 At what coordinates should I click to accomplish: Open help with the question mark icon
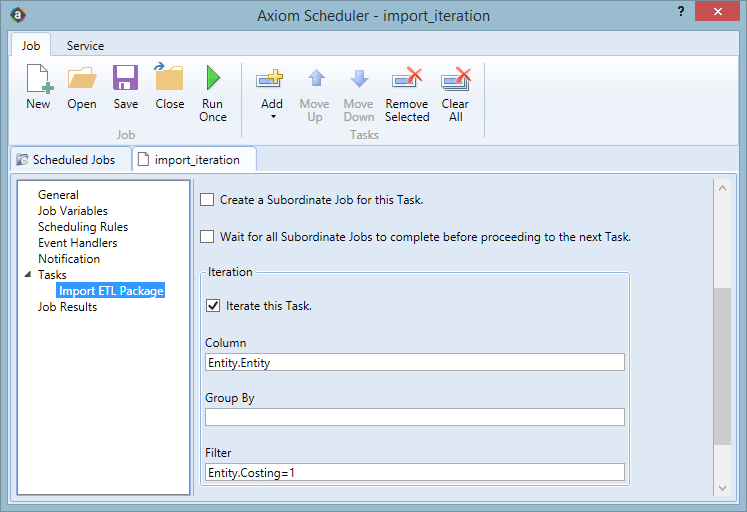(681, 11)
